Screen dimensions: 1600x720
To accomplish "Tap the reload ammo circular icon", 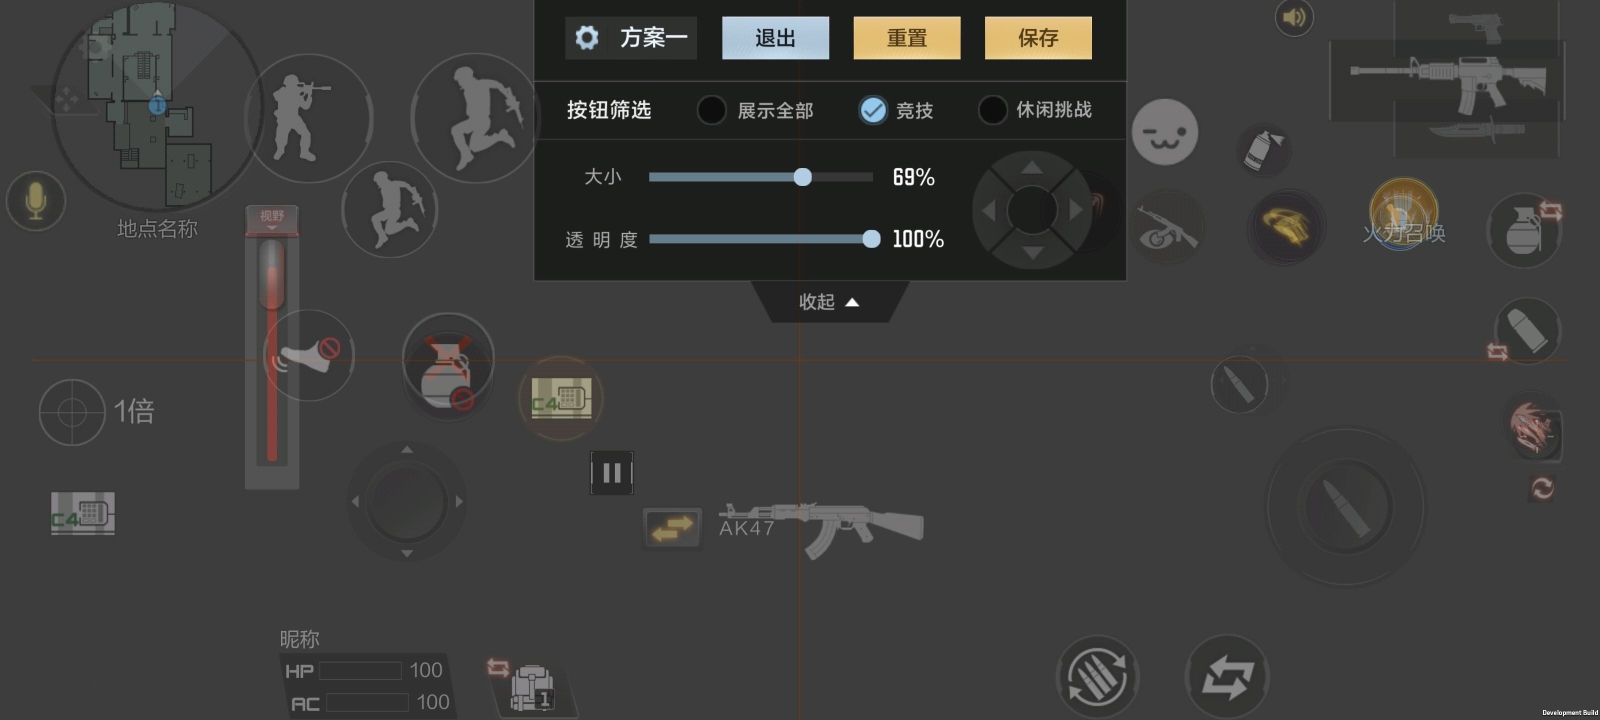I will point(1097,677).
